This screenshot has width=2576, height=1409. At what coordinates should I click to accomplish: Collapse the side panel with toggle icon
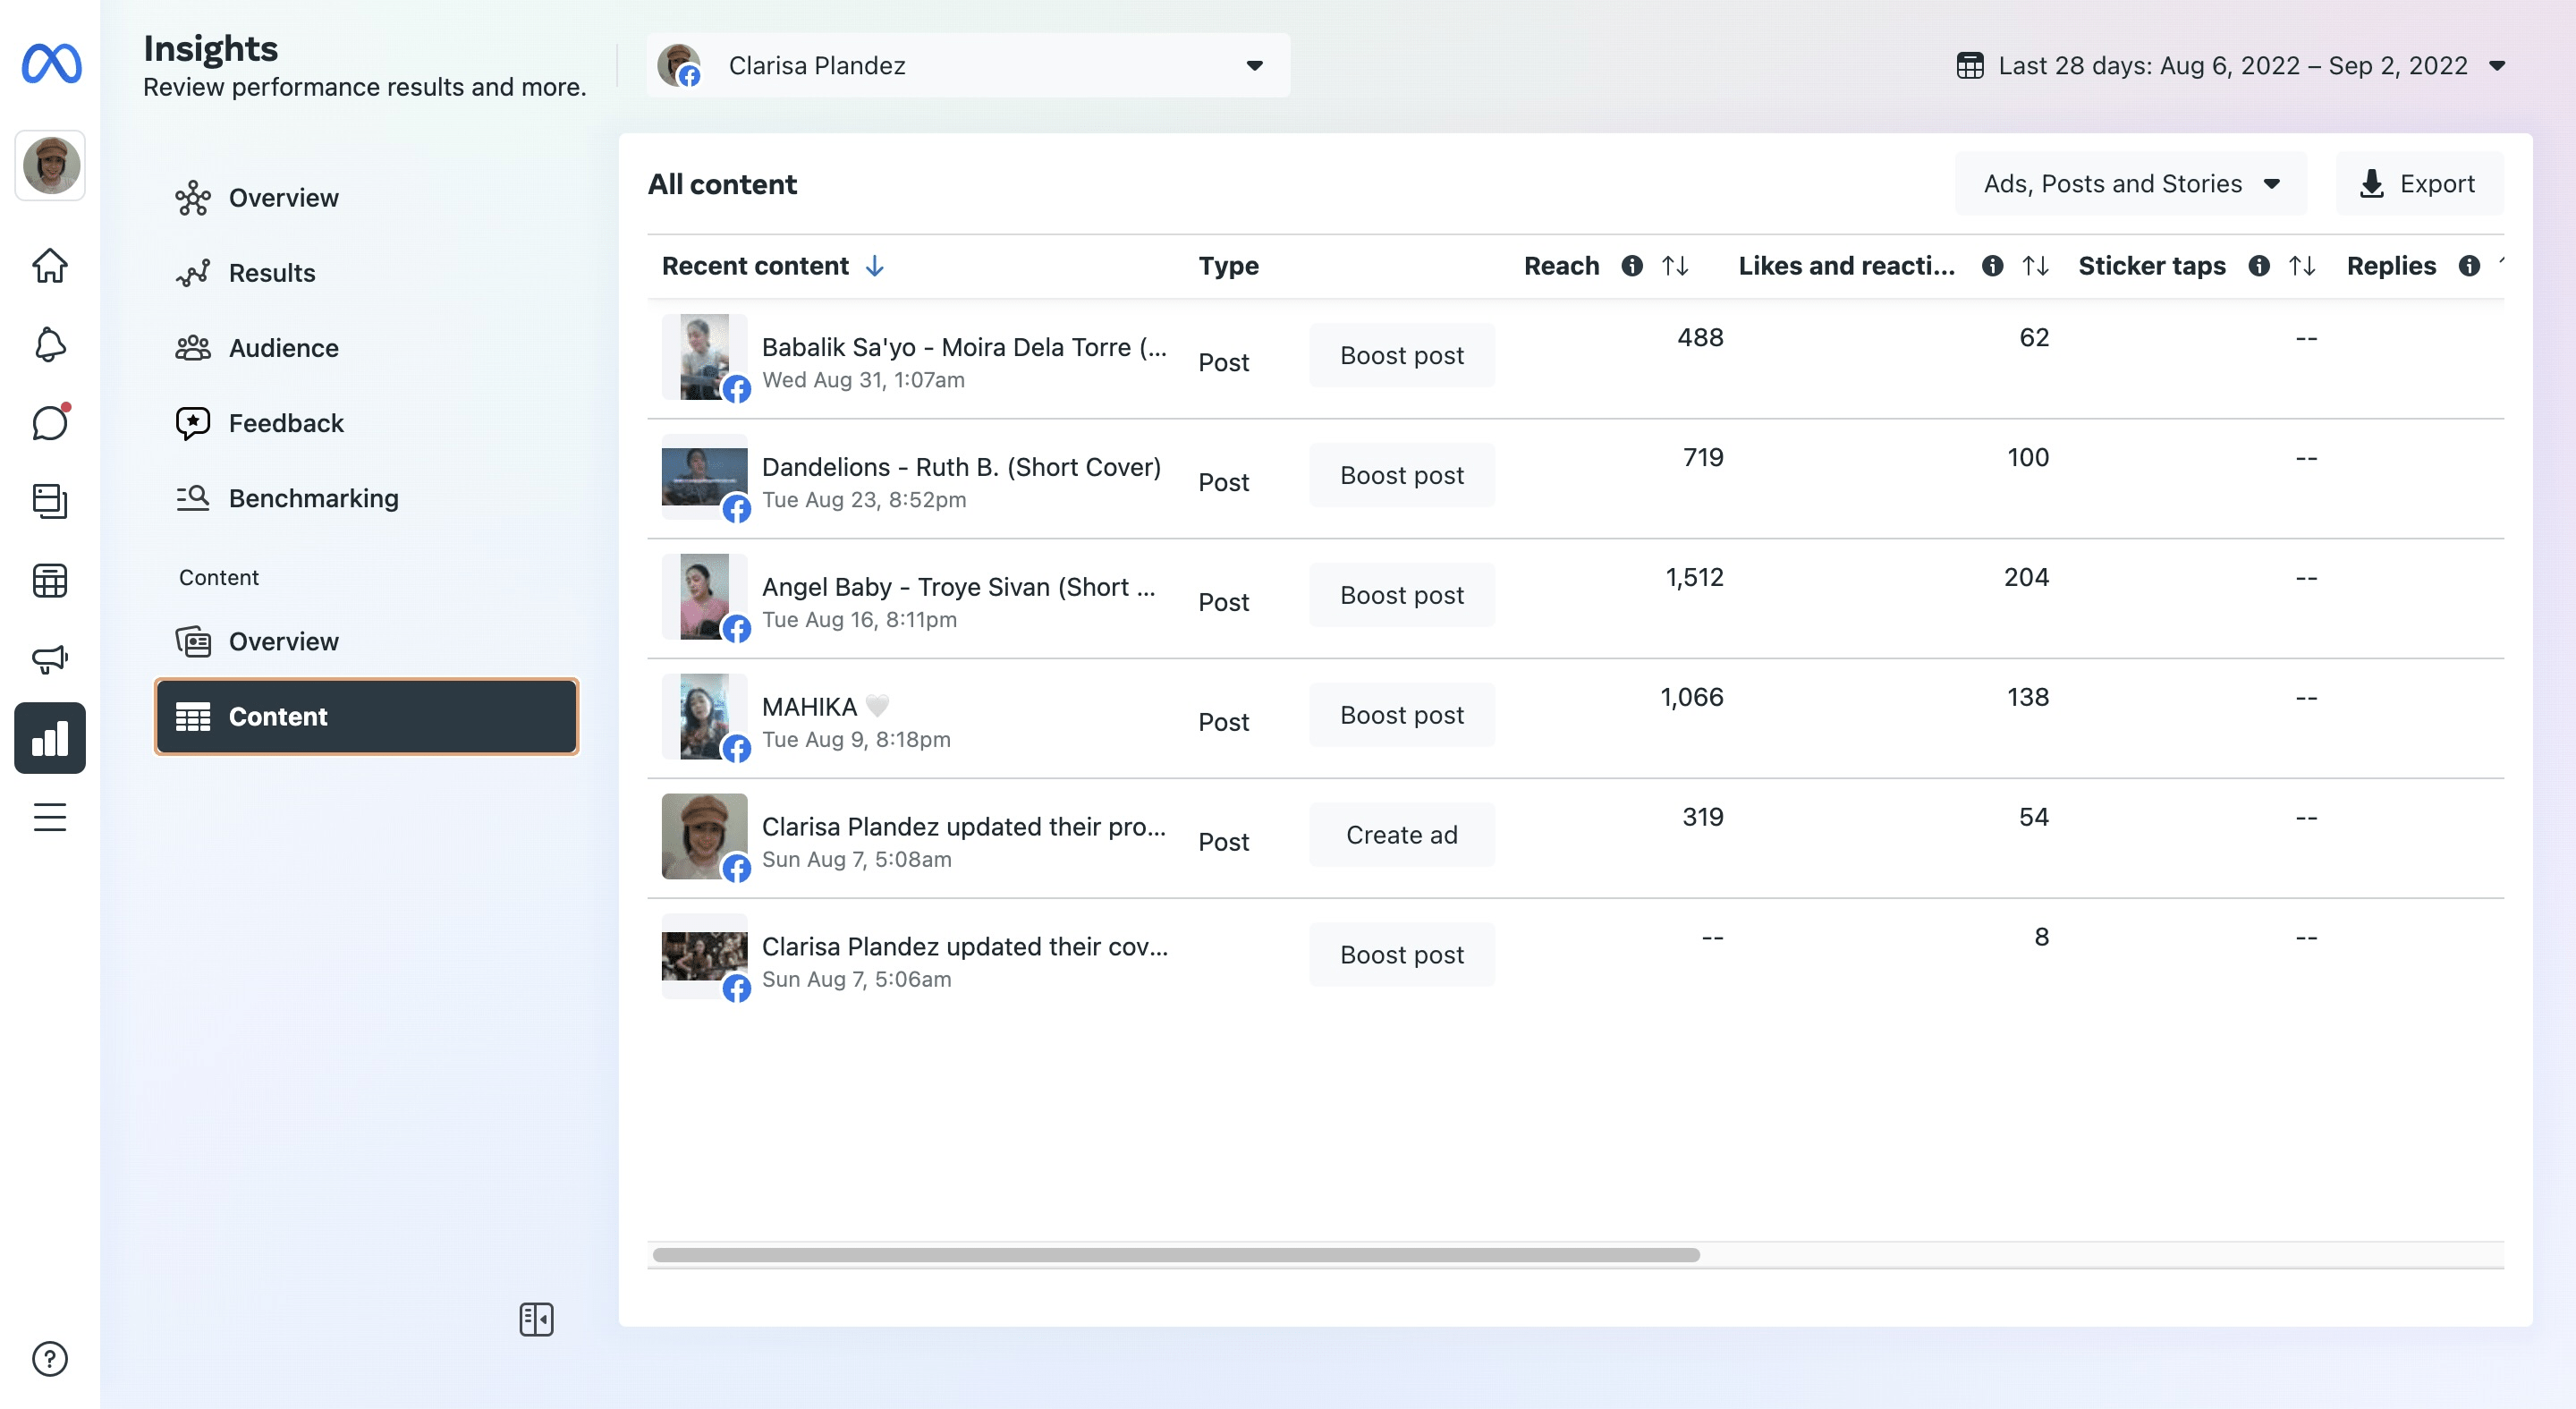click(536, 1319)
